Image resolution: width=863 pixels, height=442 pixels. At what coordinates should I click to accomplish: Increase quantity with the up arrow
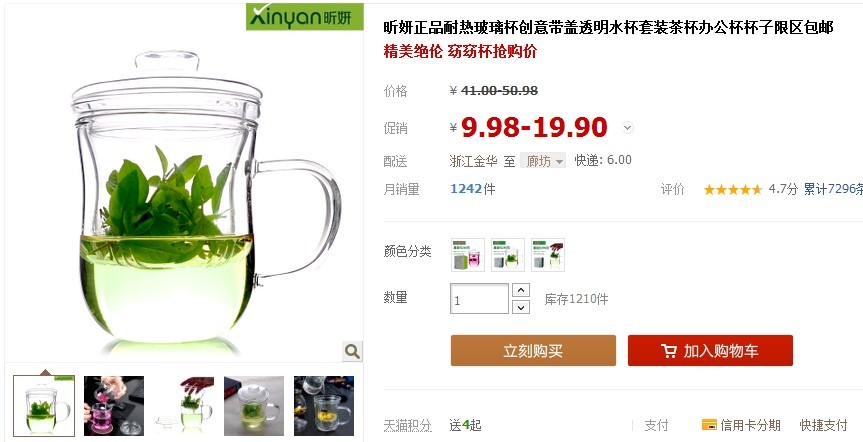point(521,290)
